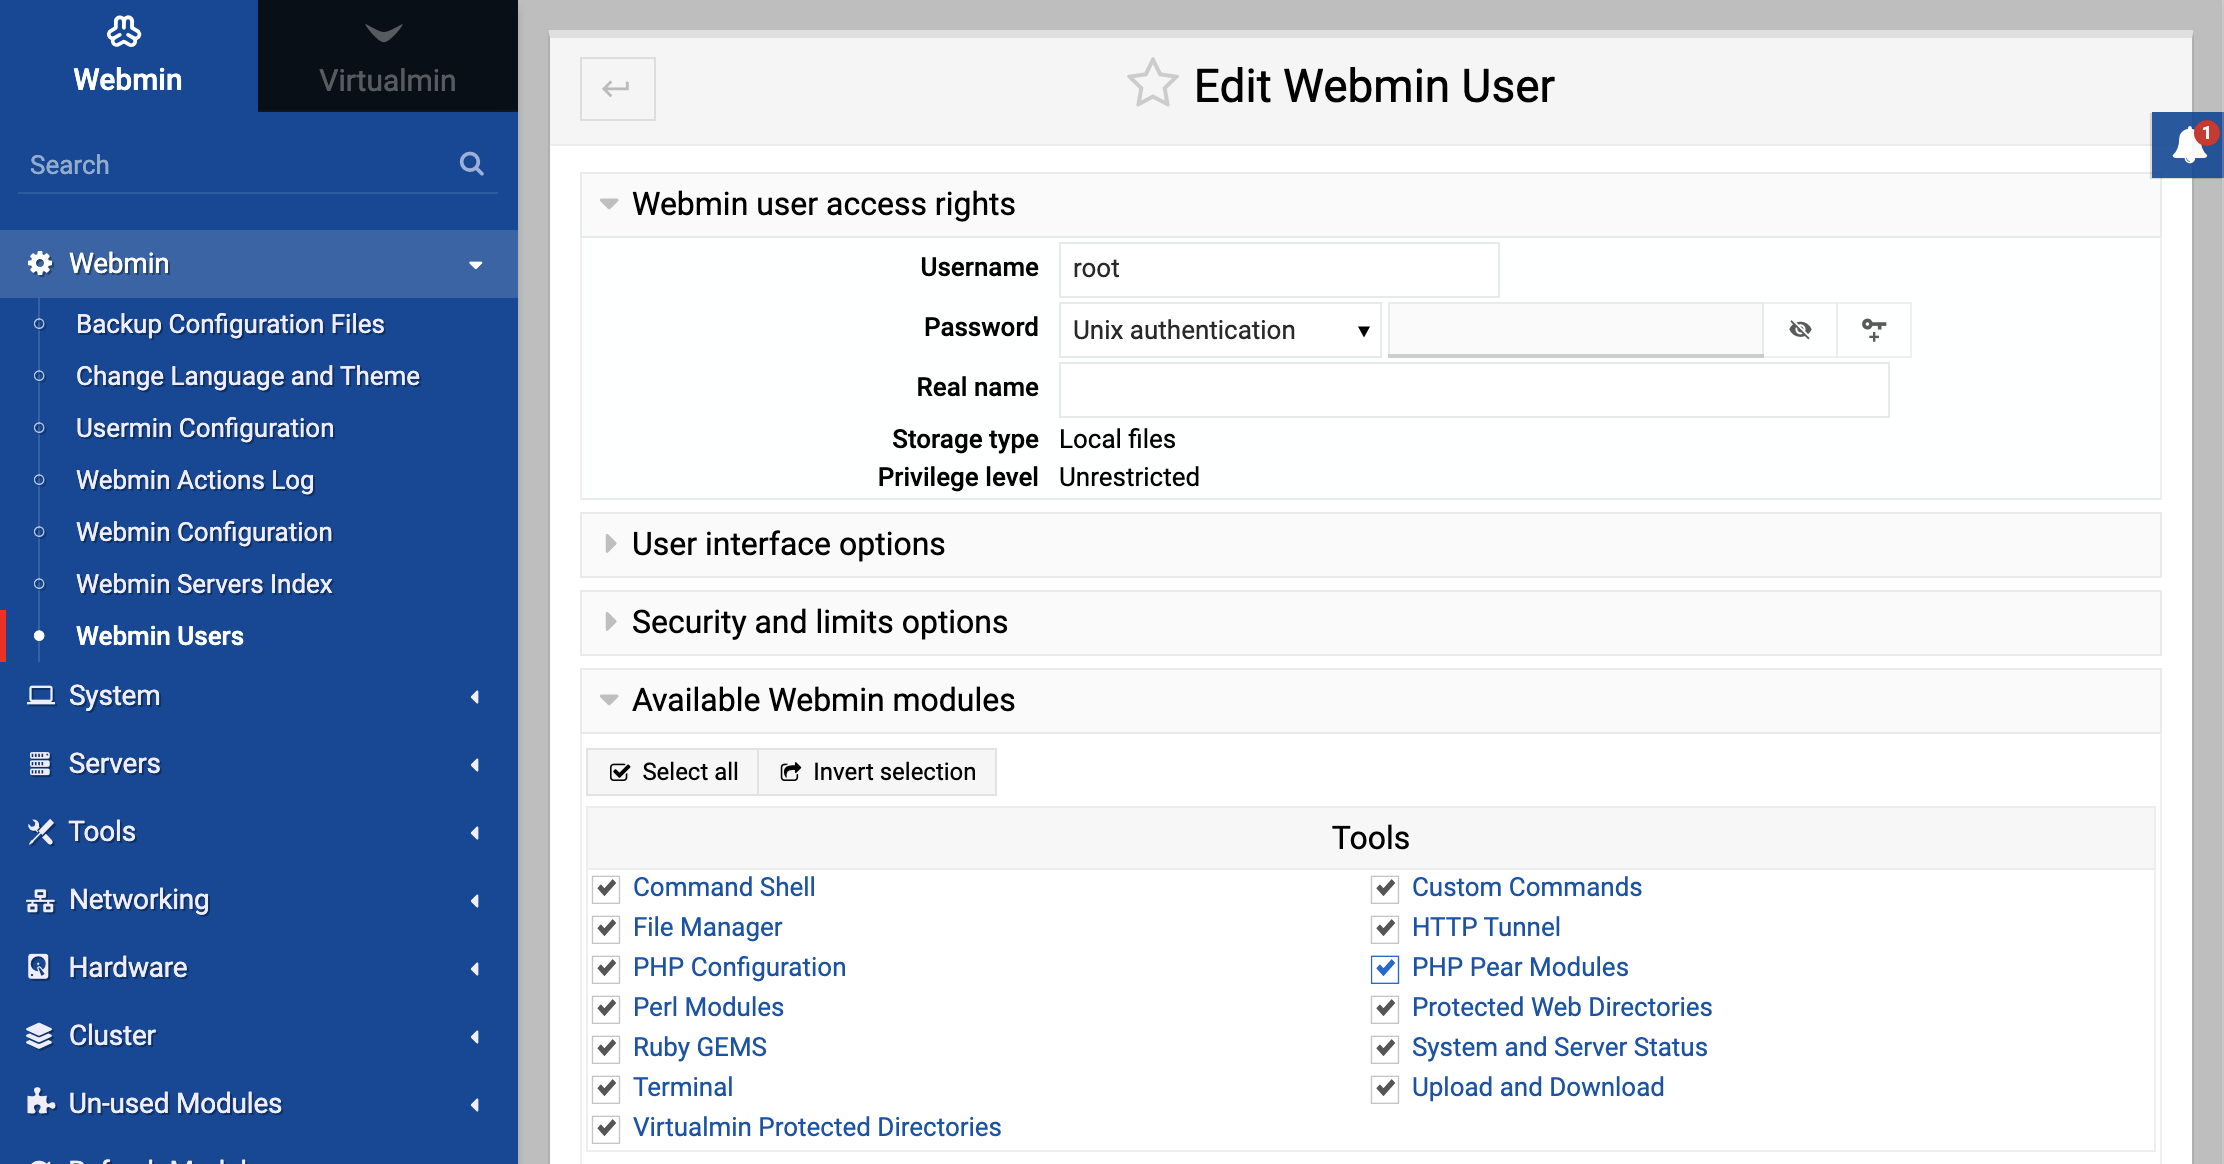Uncheck Upload and Download checkbox
This screenshot has height=1164, width=2224.
pos(1385,1088)
